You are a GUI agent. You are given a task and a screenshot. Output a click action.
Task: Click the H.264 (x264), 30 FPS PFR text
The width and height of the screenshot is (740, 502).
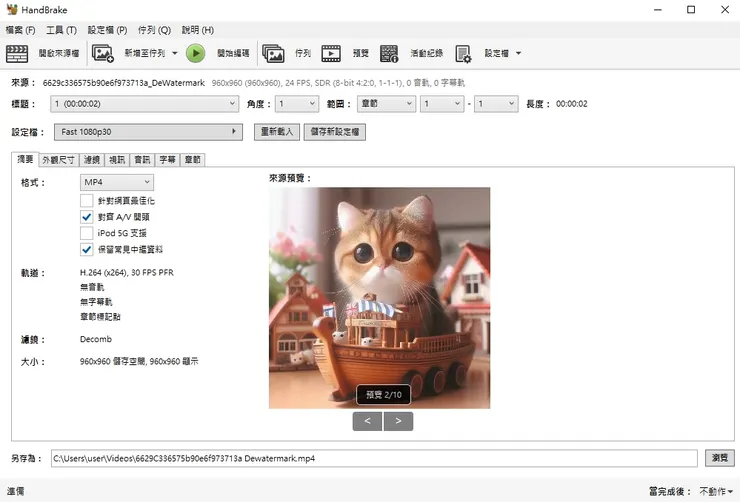(x=127, y=273)
